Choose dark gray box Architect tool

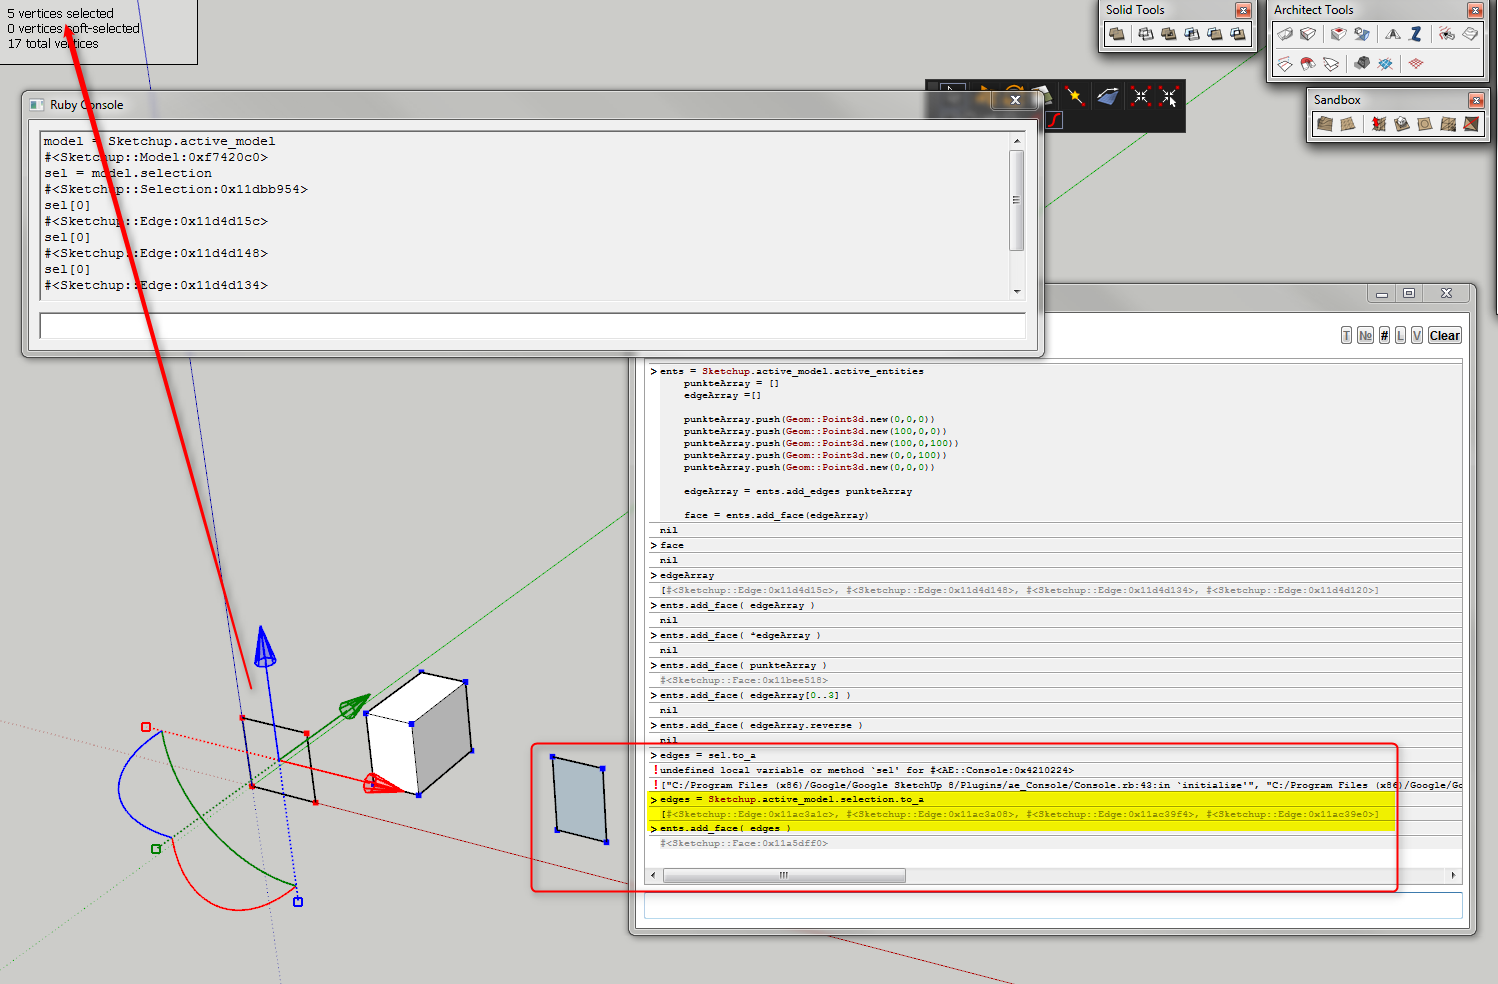pos(1362,63)
